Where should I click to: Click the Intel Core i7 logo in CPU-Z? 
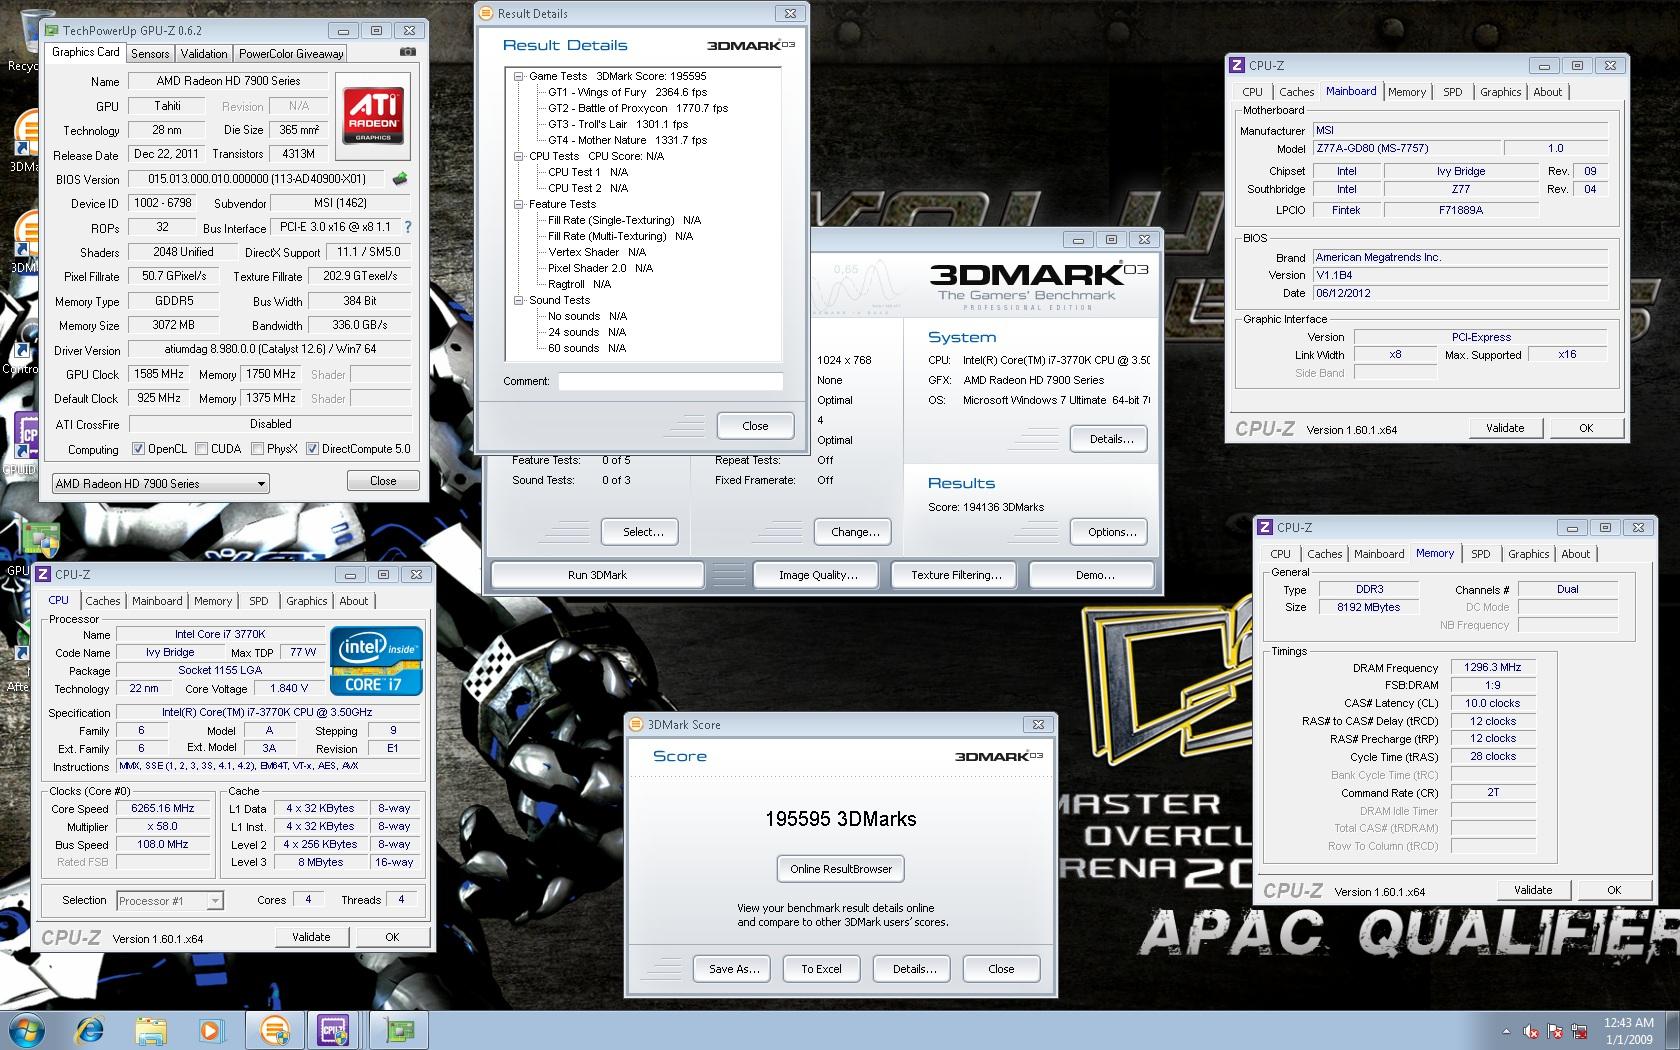tap(376, 660)
